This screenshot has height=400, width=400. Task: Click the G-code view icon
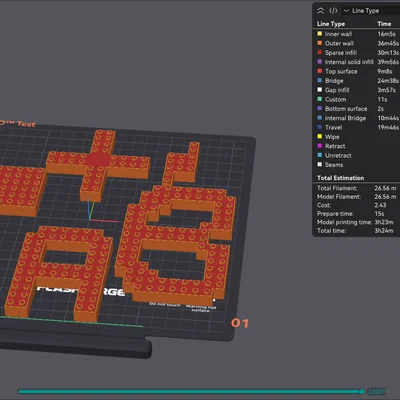point(333,11)
